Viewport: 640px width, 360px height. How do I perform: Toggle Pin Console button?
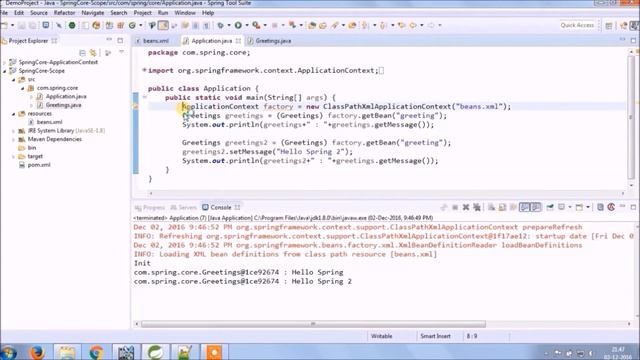[550, 207]
